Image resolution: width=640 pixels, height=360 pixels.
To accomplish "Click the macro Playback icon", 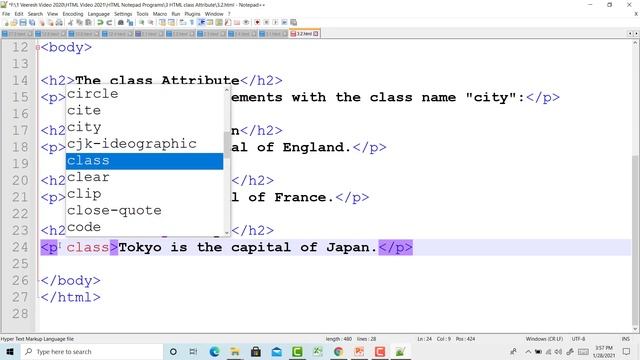I will click(275, 22).
